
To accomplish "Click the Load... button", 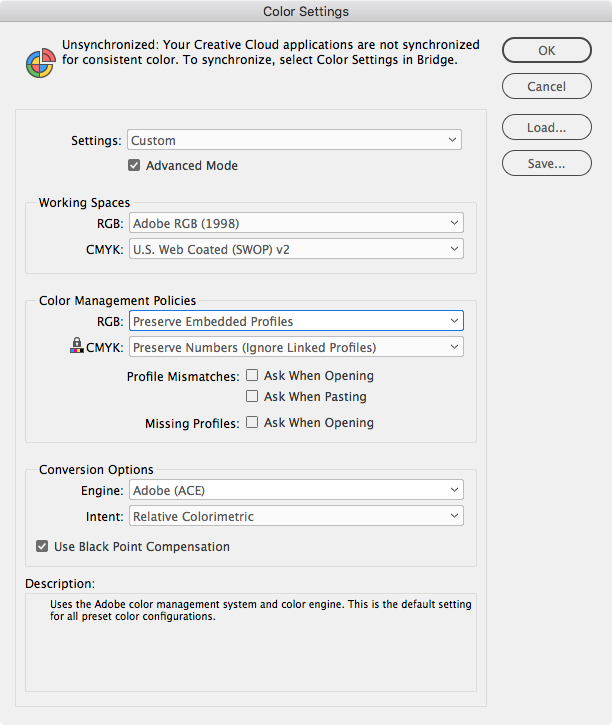I will point(546,127).
